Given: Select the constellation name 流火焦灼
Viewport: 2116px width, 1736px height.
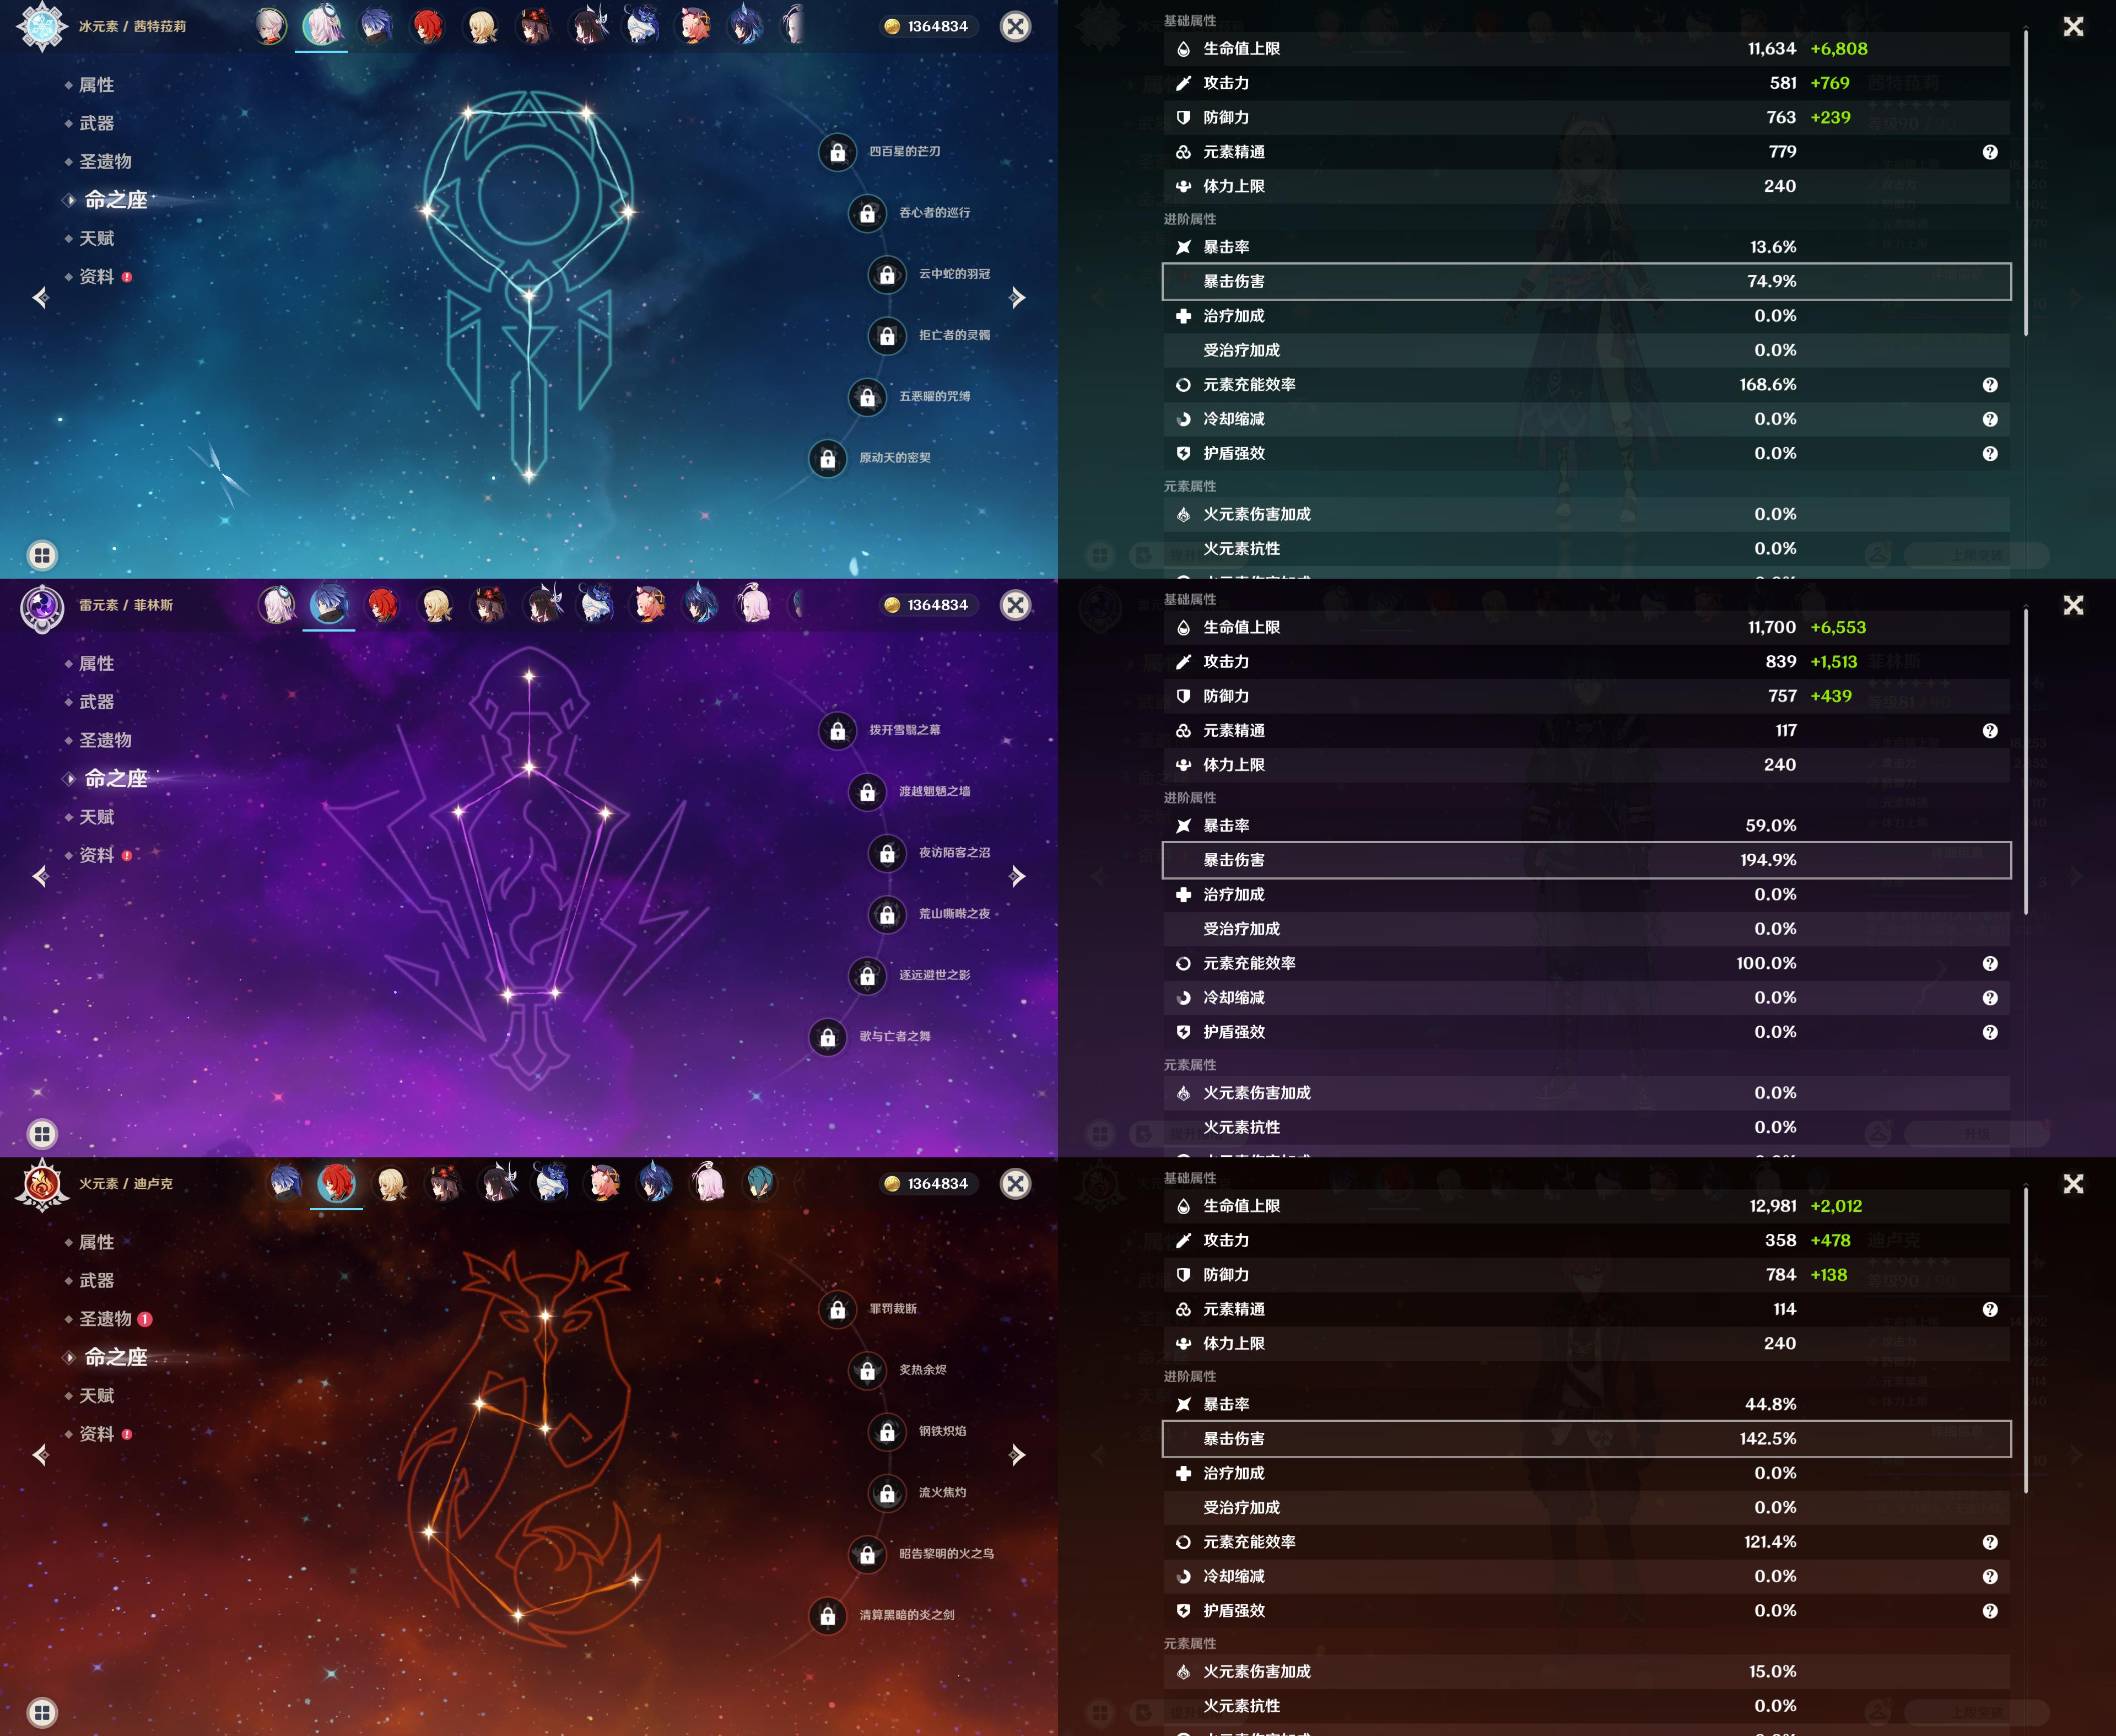Looking at the screenshot, I should [x=942, y=1492].
